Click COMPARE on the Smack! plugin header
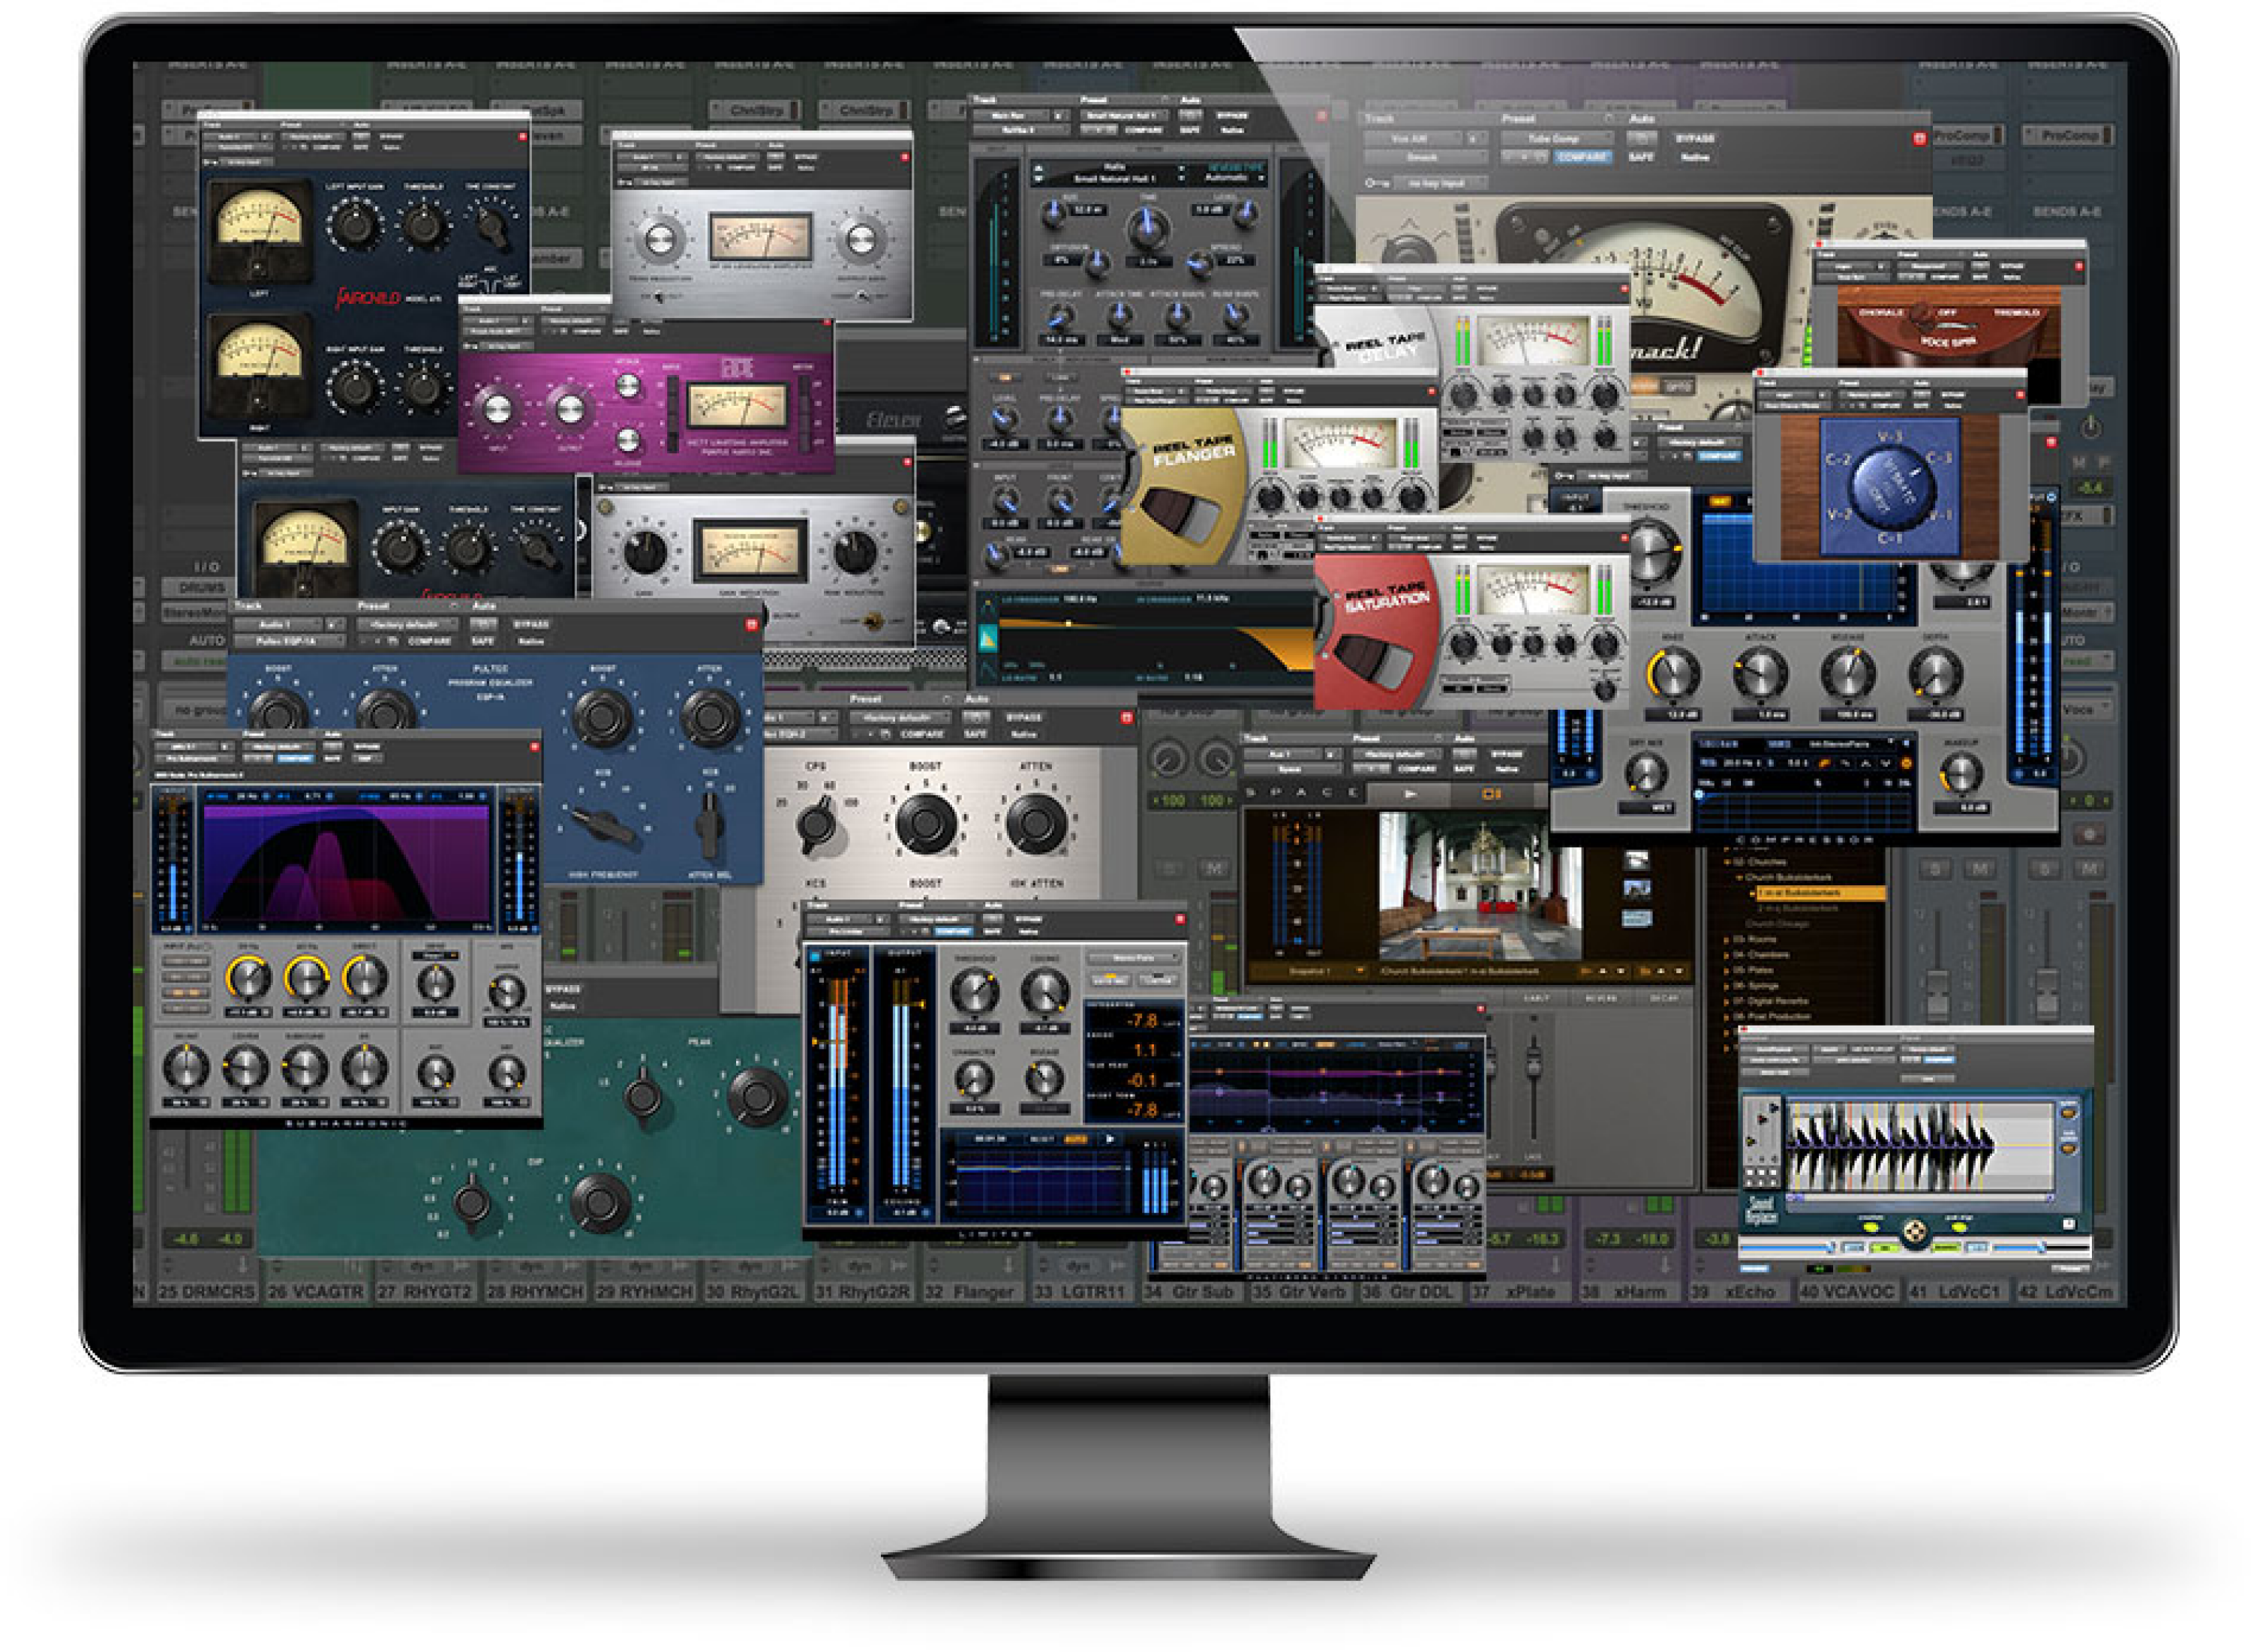Viewport: 2251px width, 1652px height. pos(1582,158)
